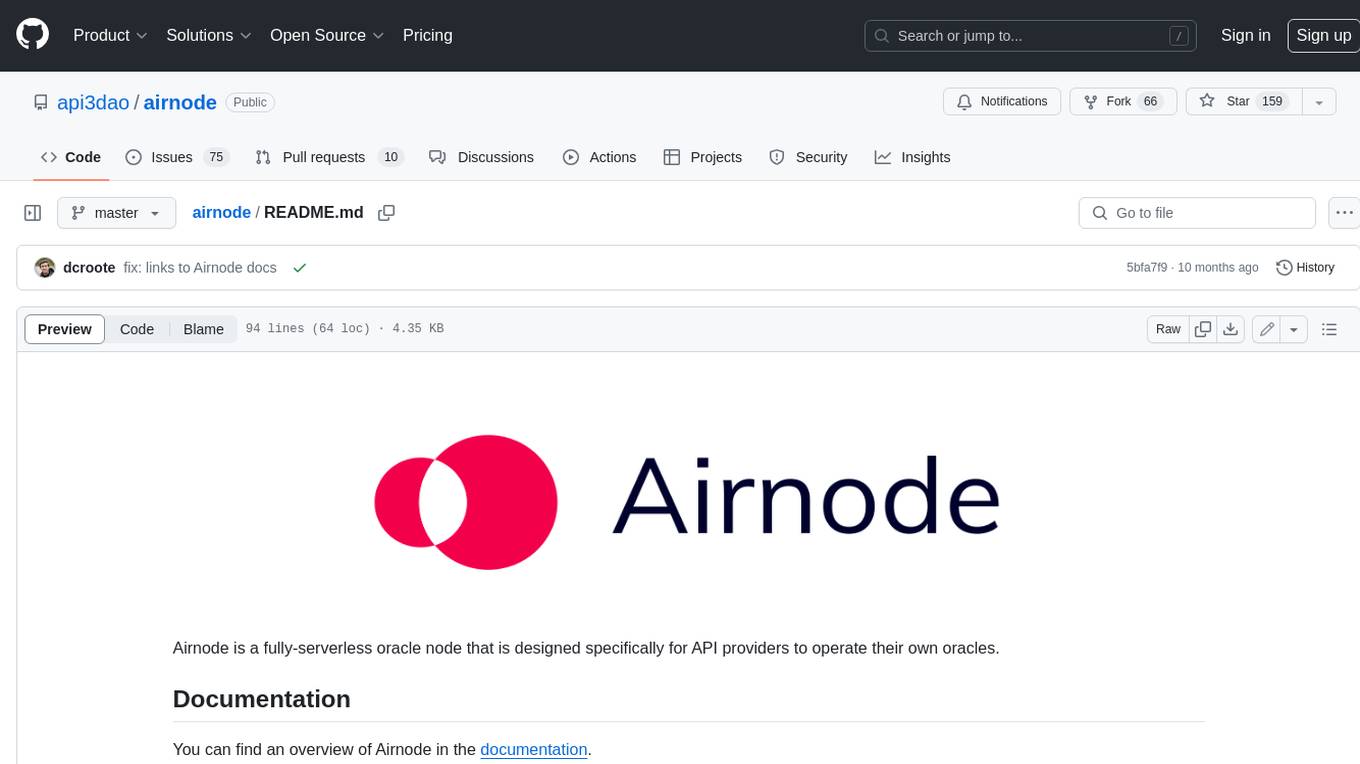
Task: Click the 94 lines file info text
Action: point(344,329)
